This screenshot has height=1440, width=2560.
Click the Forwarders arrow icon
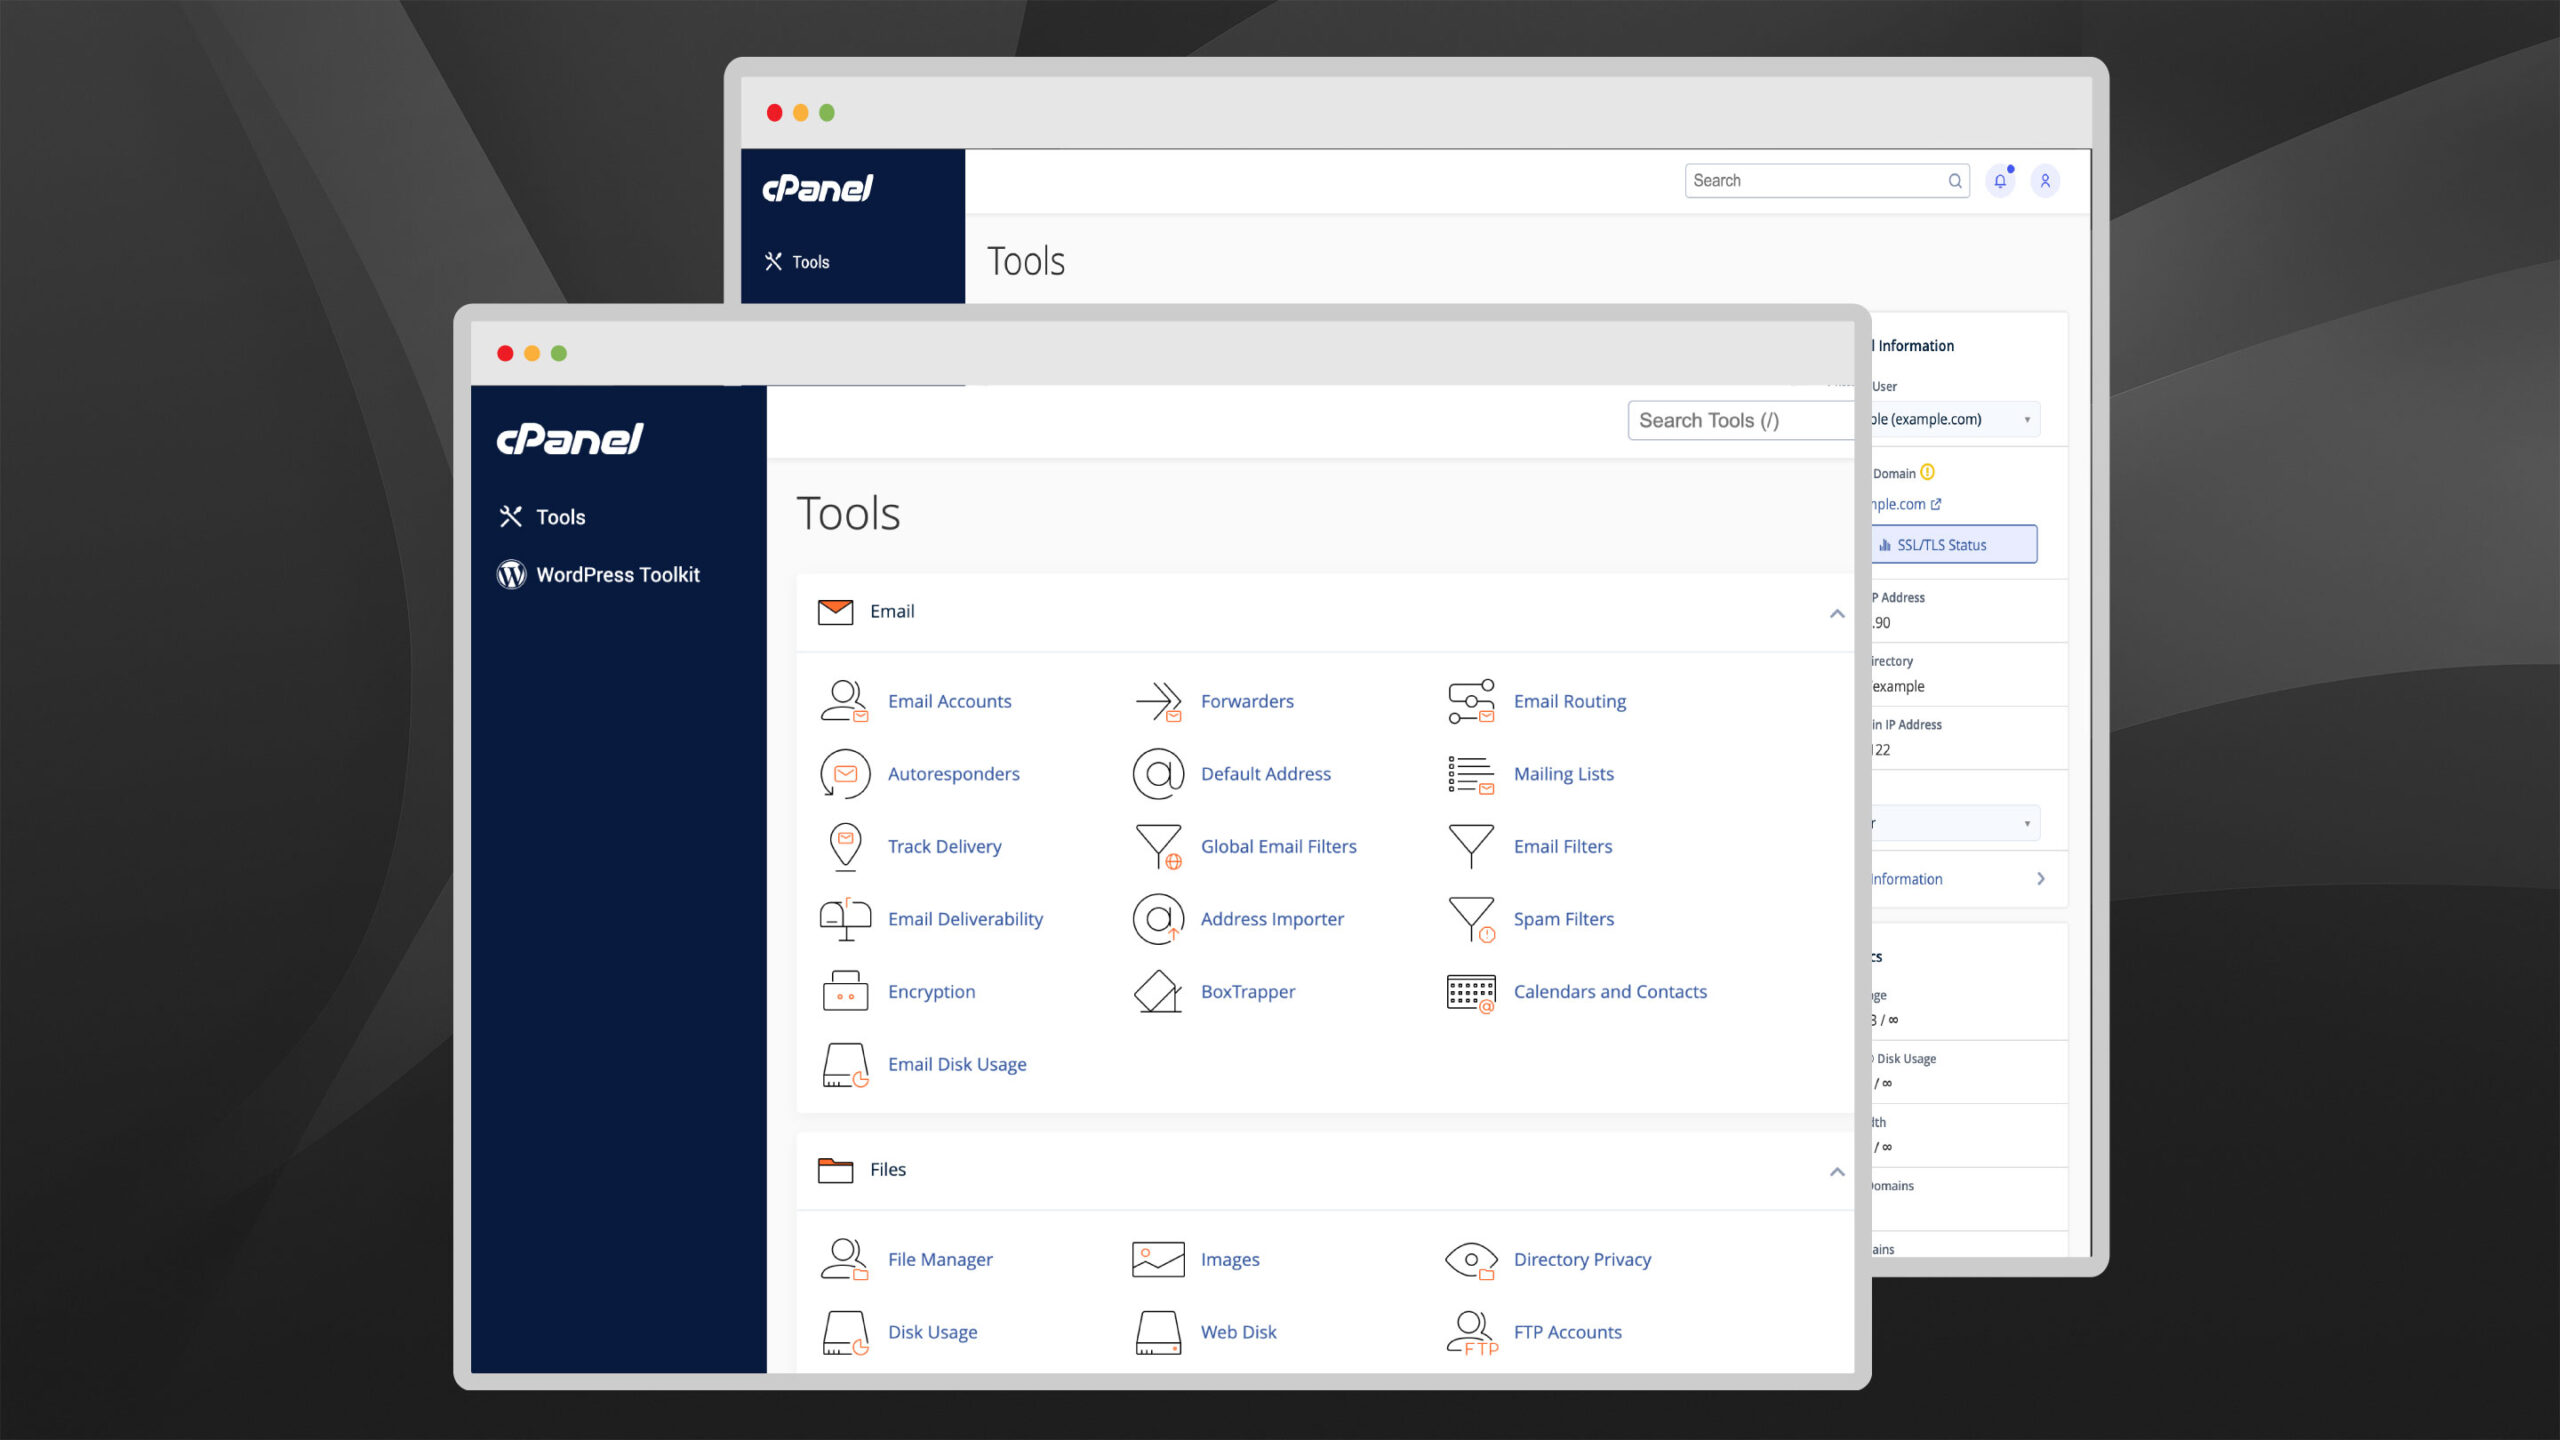point(1158,701)
